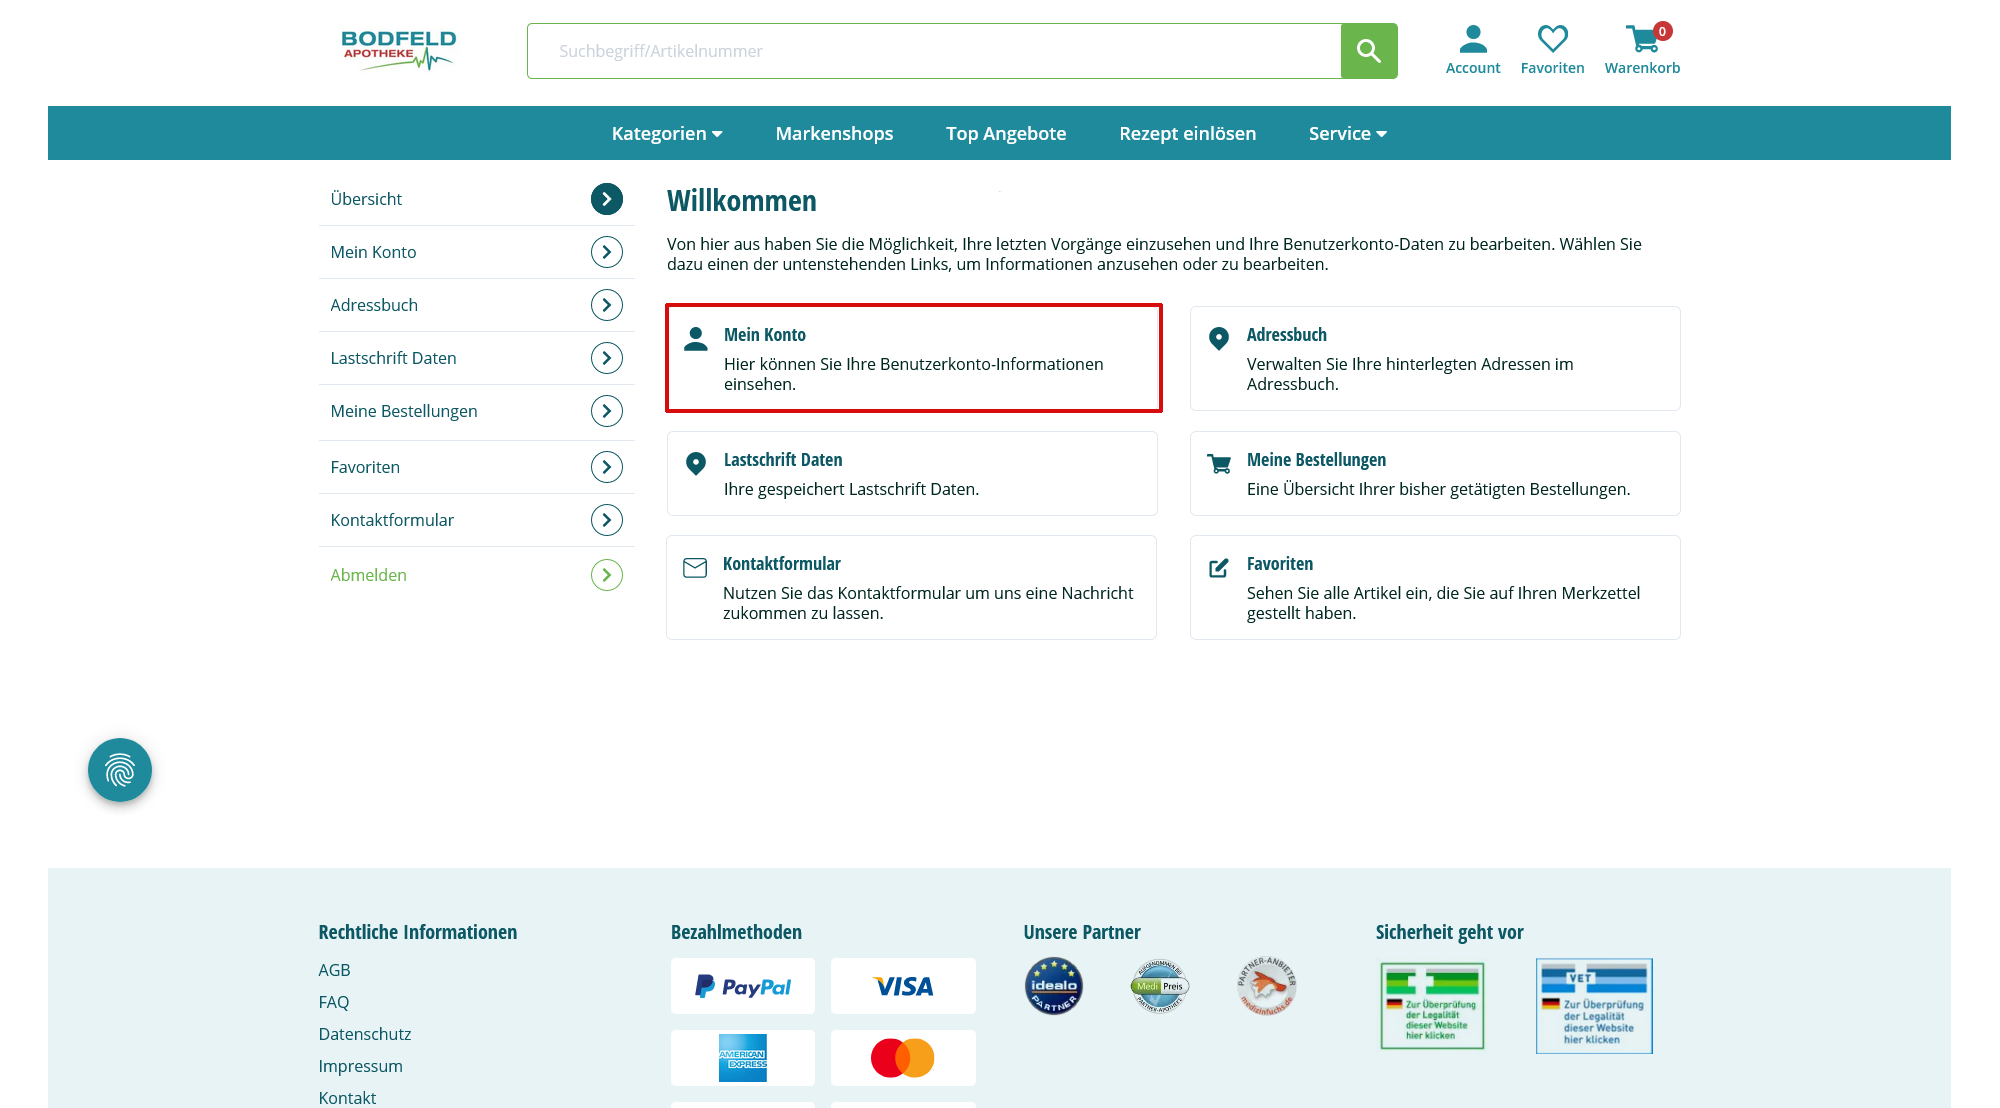Expand the Service dropdown menu
This screenshot has width=2000, height=1108.
tap(1347, 133)
